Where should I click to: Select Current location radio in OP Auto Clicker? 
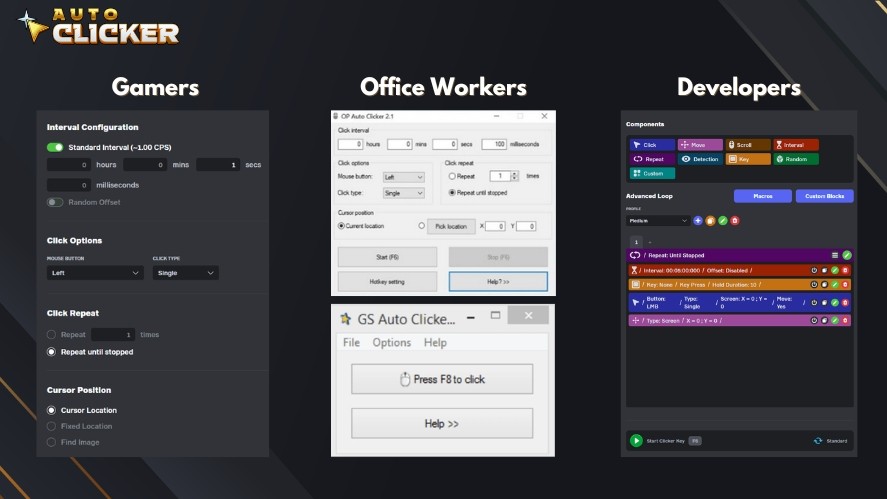(x=341, y=226)
